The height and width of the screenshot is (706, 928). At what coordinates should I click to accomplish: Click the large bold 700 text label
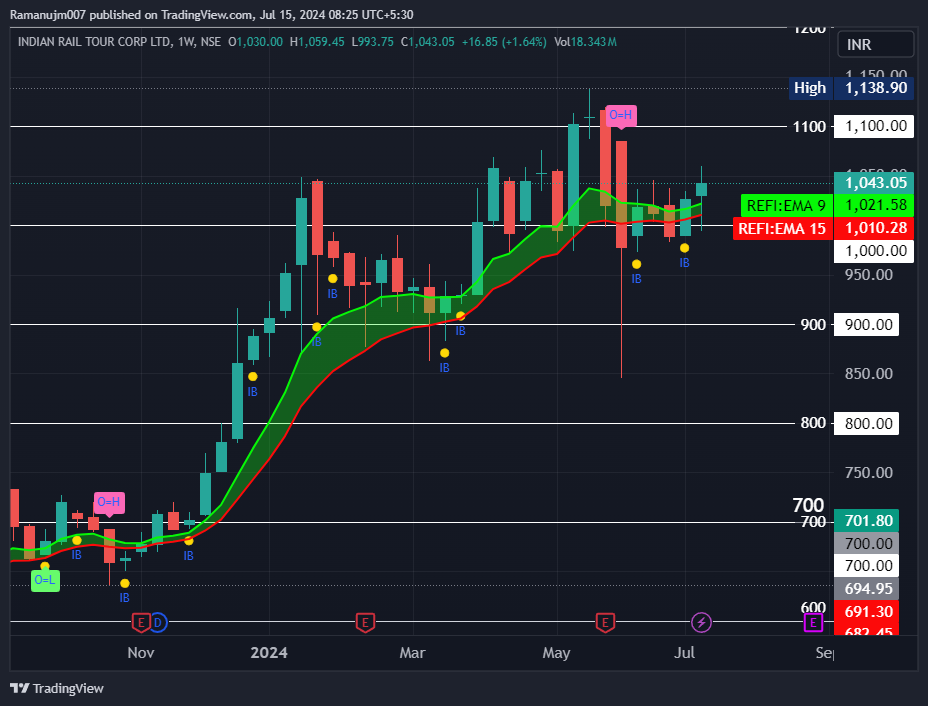(808, 505)
